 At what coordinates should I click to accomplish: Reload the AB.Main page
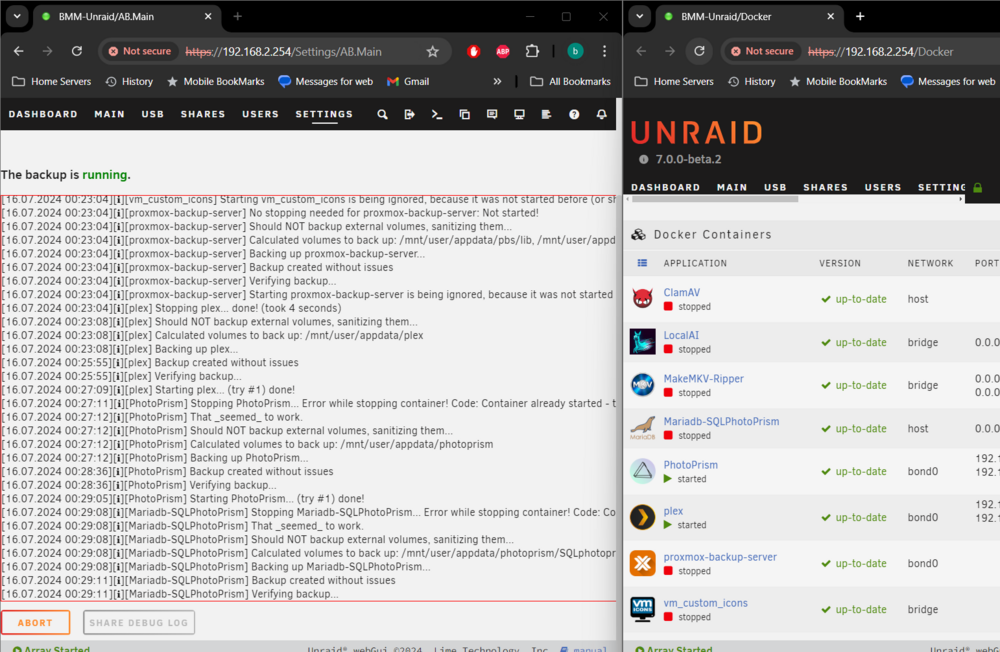coord(77,52)
